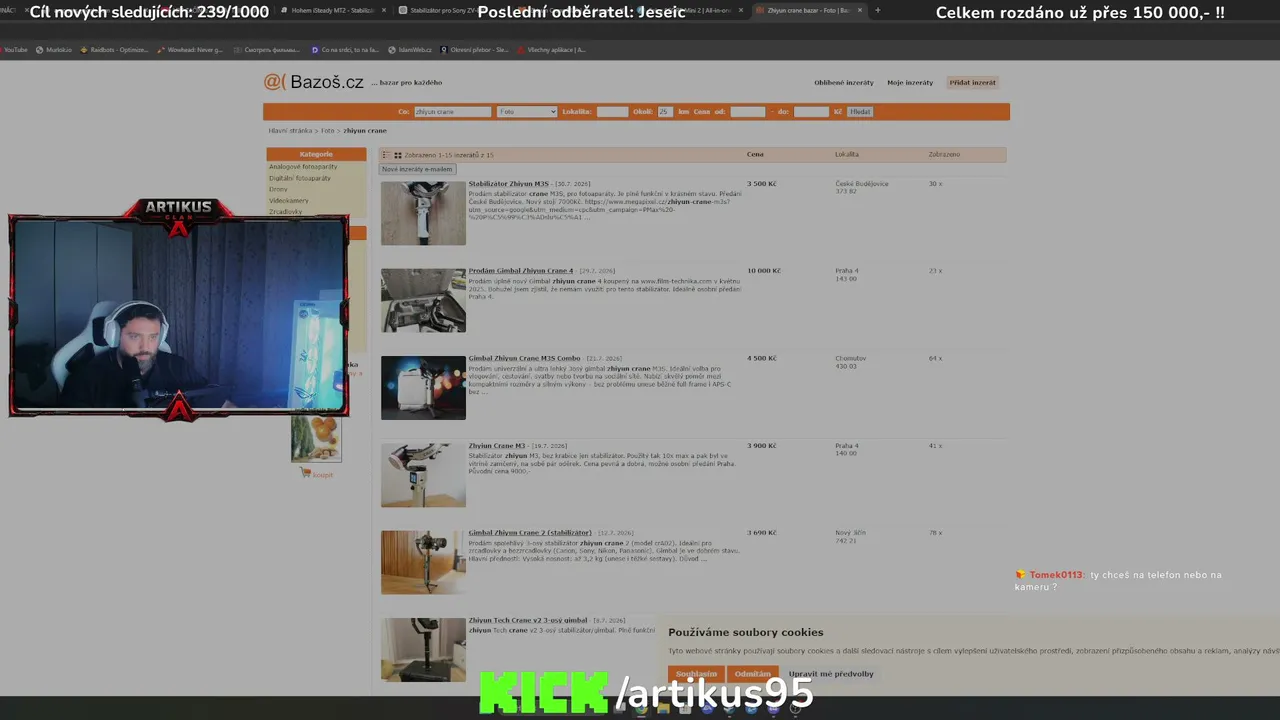Accept cookies with Souhlasím button
The width and height of the screenshot is (1280, 720).
pyautogui.click(x=696, y=674)
